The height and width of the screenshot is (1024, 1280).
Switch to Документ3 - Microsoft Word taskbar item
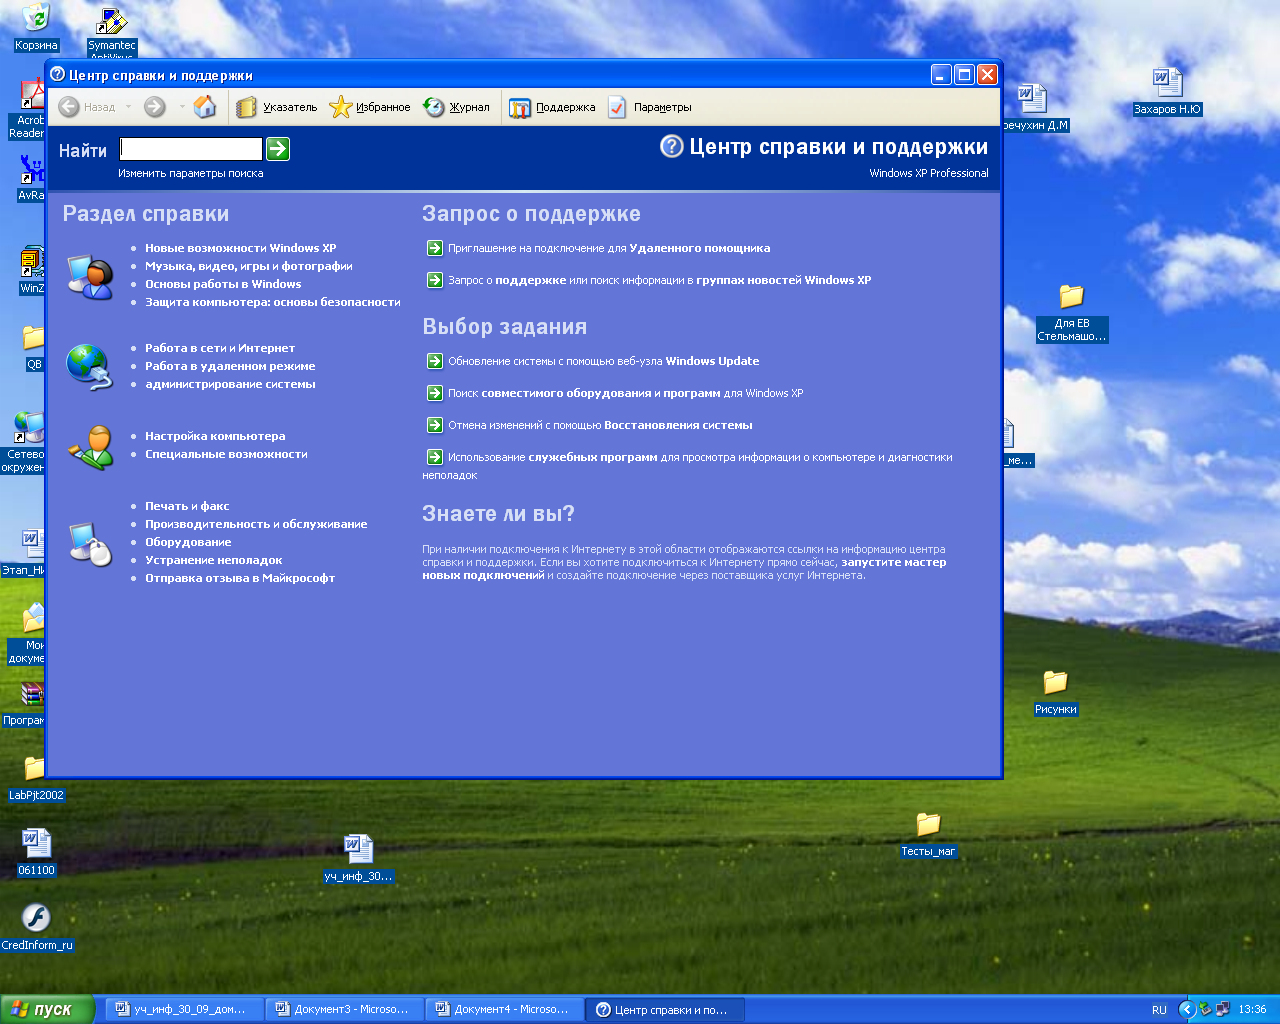point(344,1009)
